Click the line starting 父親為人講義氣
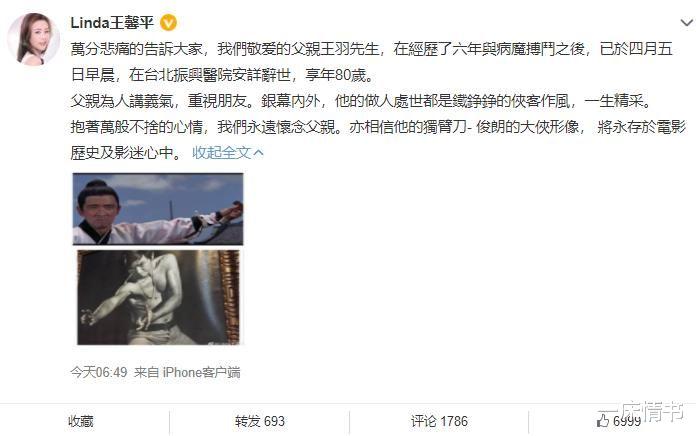The image size is (696, 436). [362, 101]
